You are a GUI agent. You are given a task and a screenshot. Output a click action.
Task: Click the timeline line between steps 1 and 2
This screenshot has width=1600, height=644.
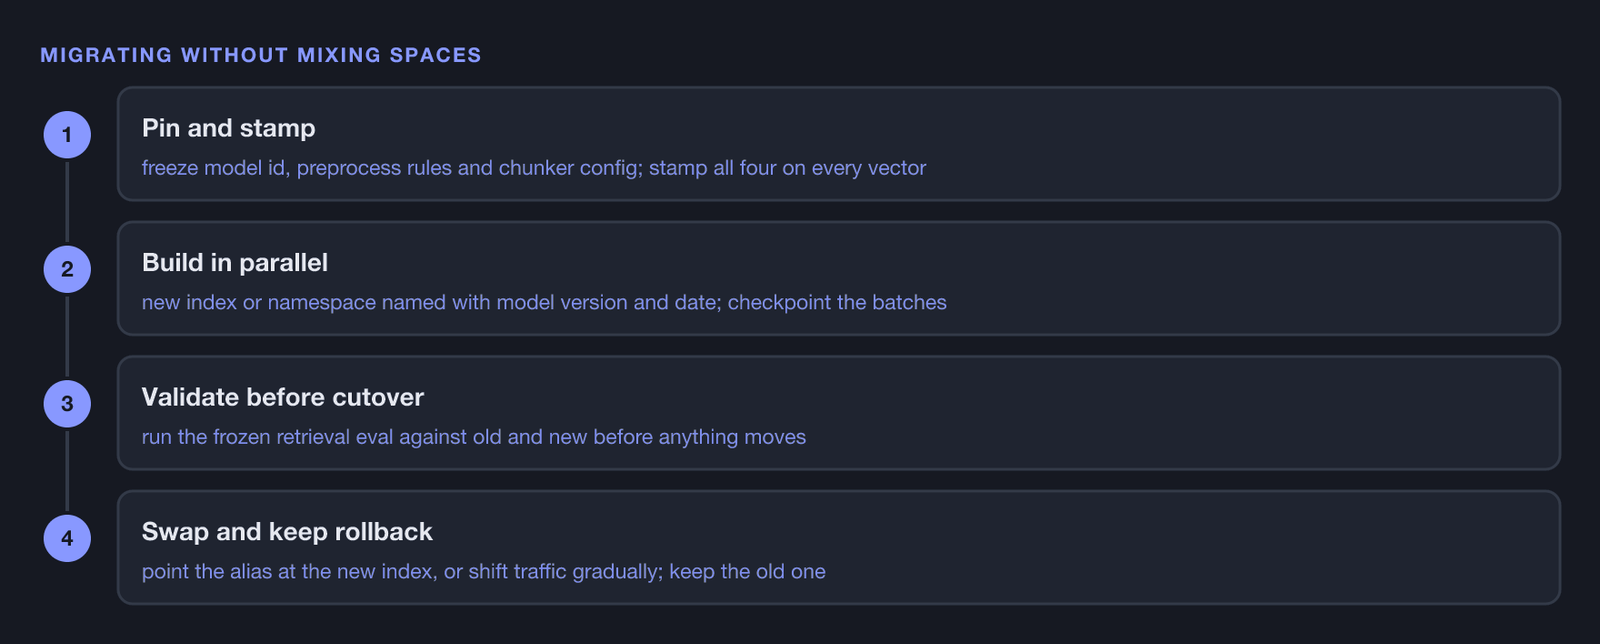coord(67,202)
